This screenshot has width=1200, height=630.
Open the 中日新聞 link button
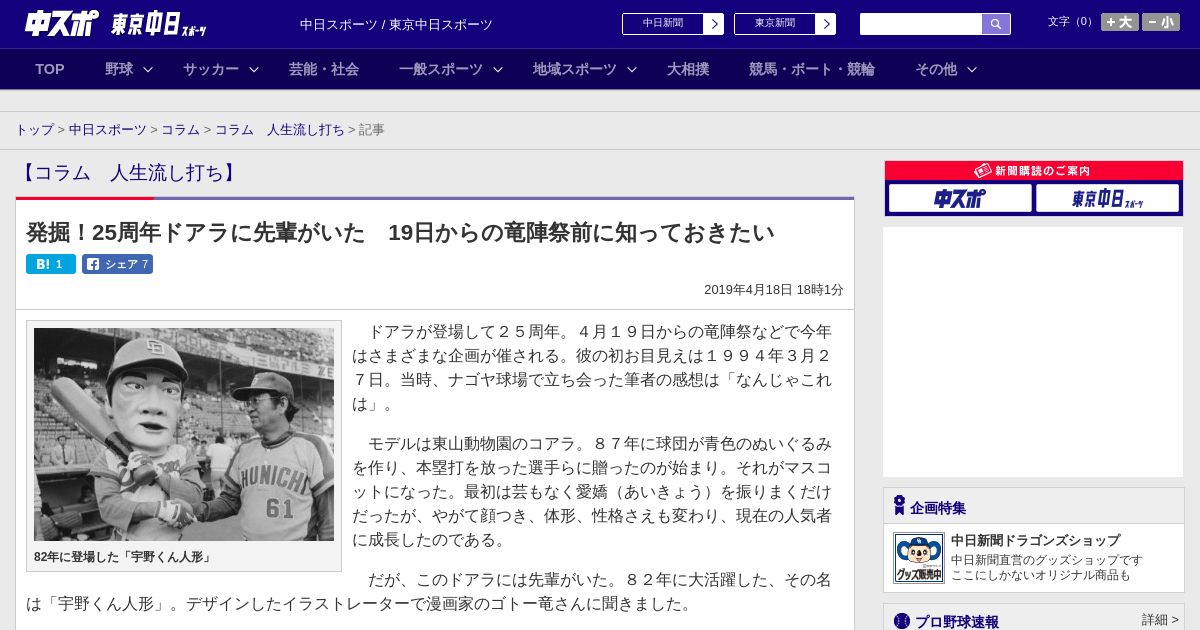(662, 24)
